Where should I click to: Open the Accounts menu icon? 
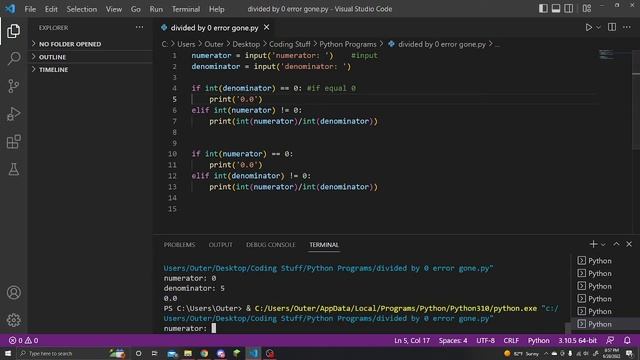(x=13, y=293)
